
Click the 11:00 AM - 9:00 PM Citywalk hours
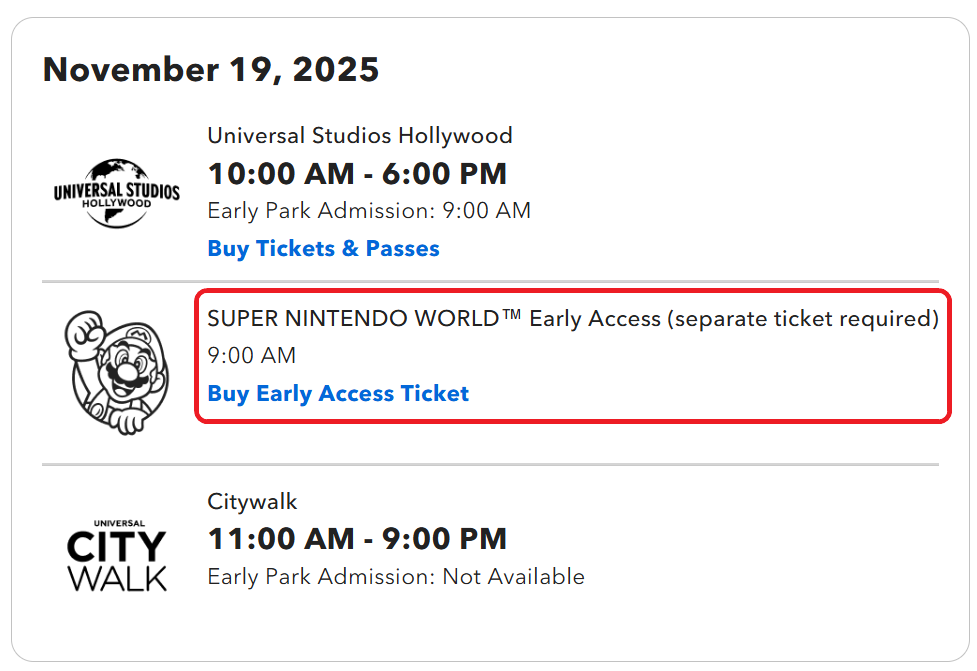[x=357, y=539]
